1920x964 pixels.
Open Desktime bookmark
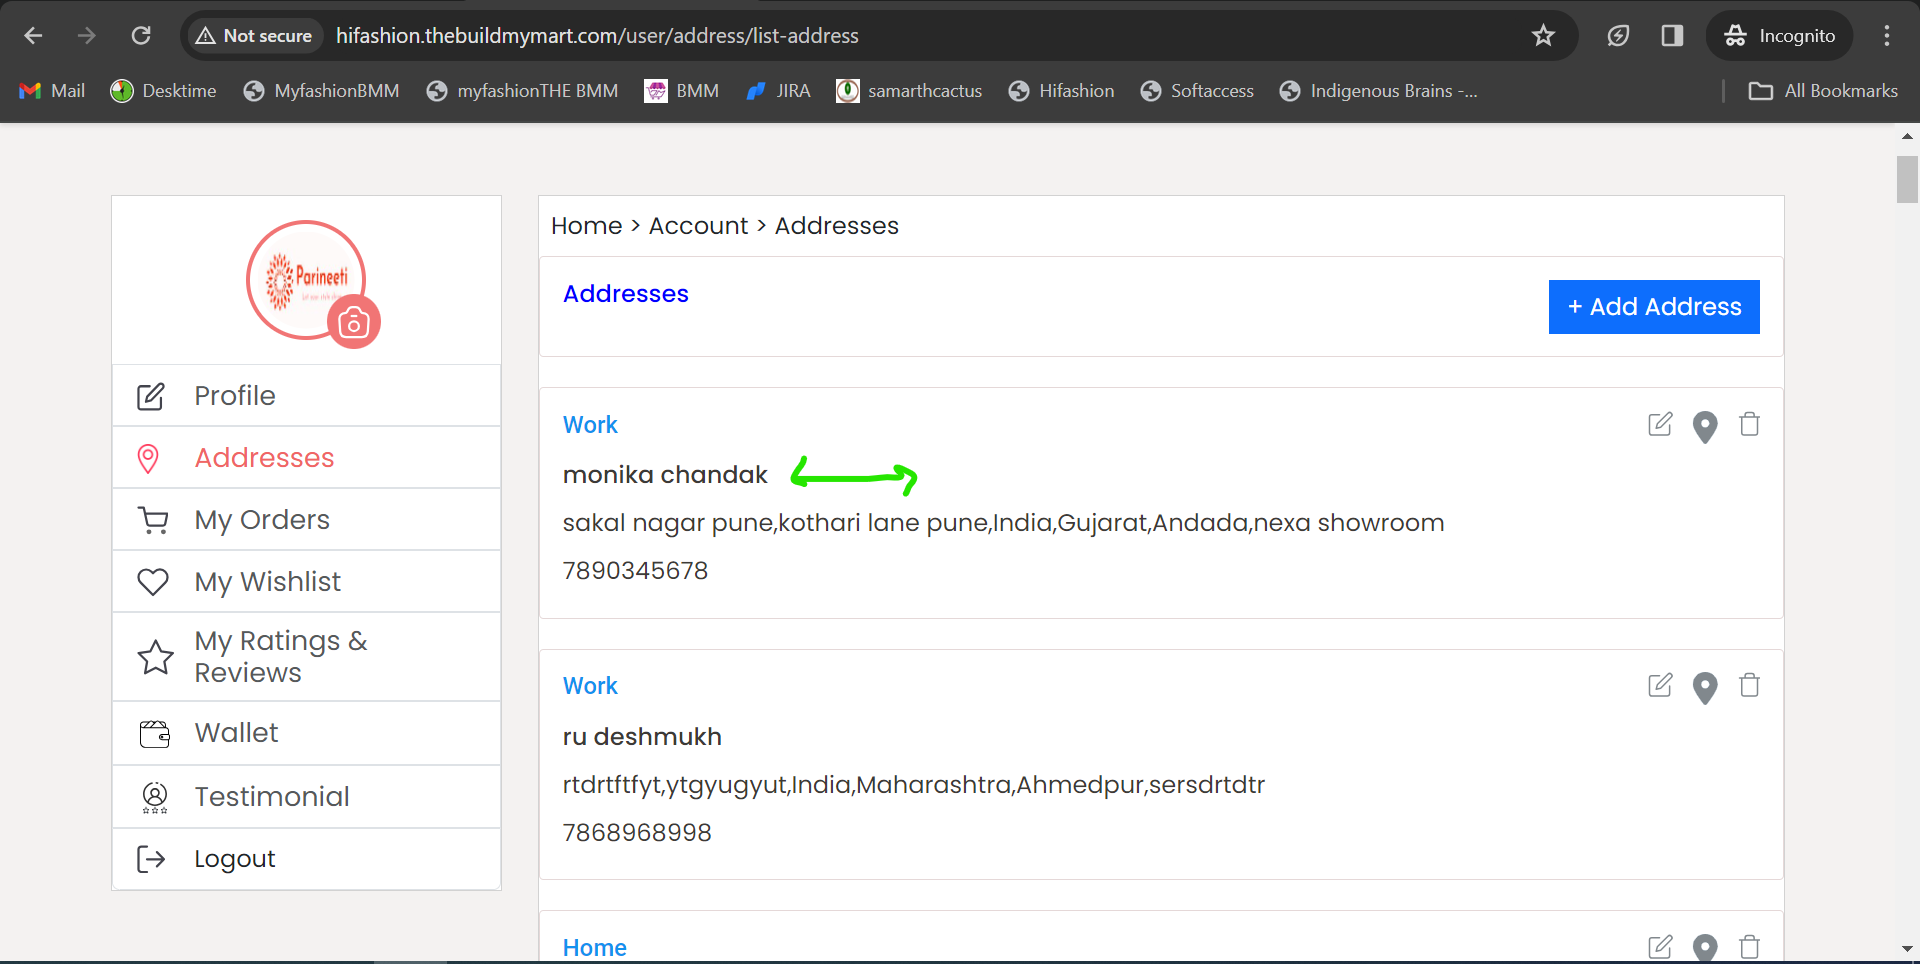pyautogui.click(x=164, y=91)
